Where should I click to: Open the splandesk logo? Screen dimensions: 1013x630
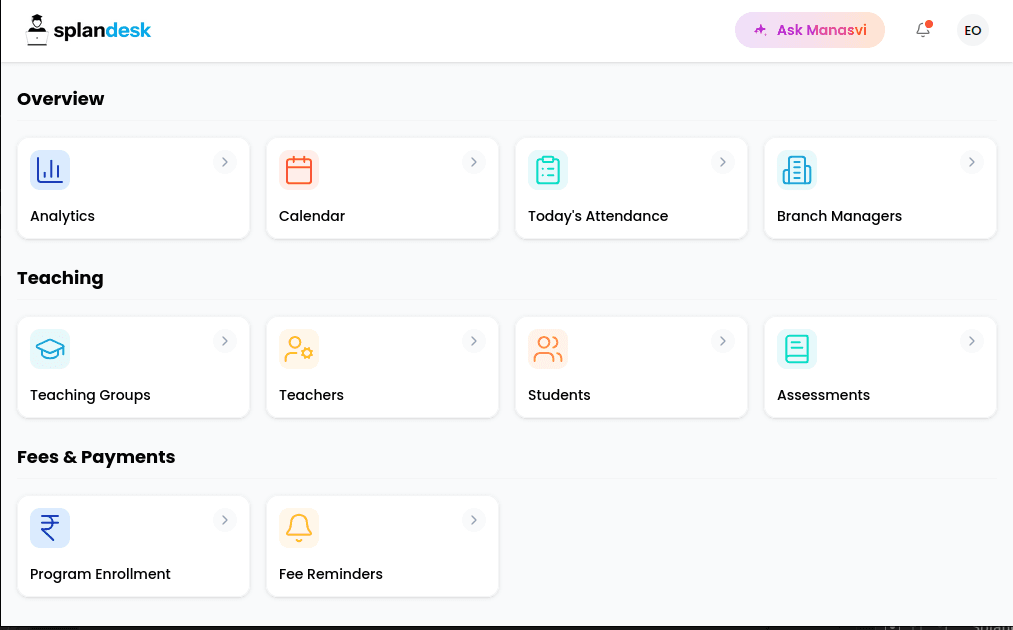88,30
